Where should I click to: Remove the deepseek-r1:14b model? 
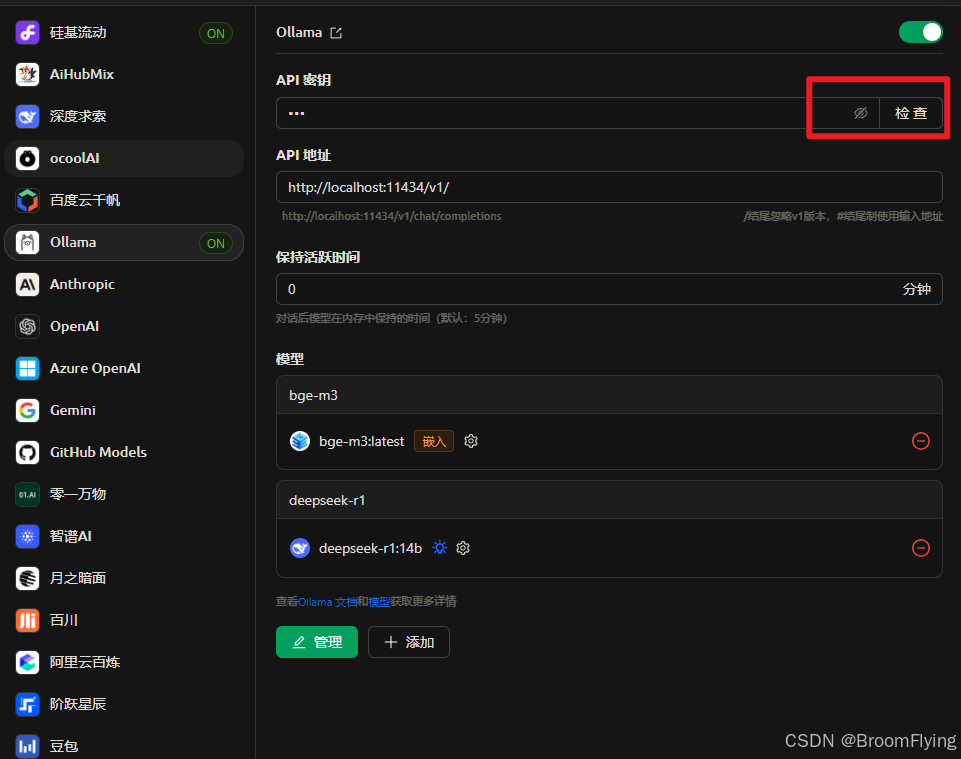coord(921,547)
